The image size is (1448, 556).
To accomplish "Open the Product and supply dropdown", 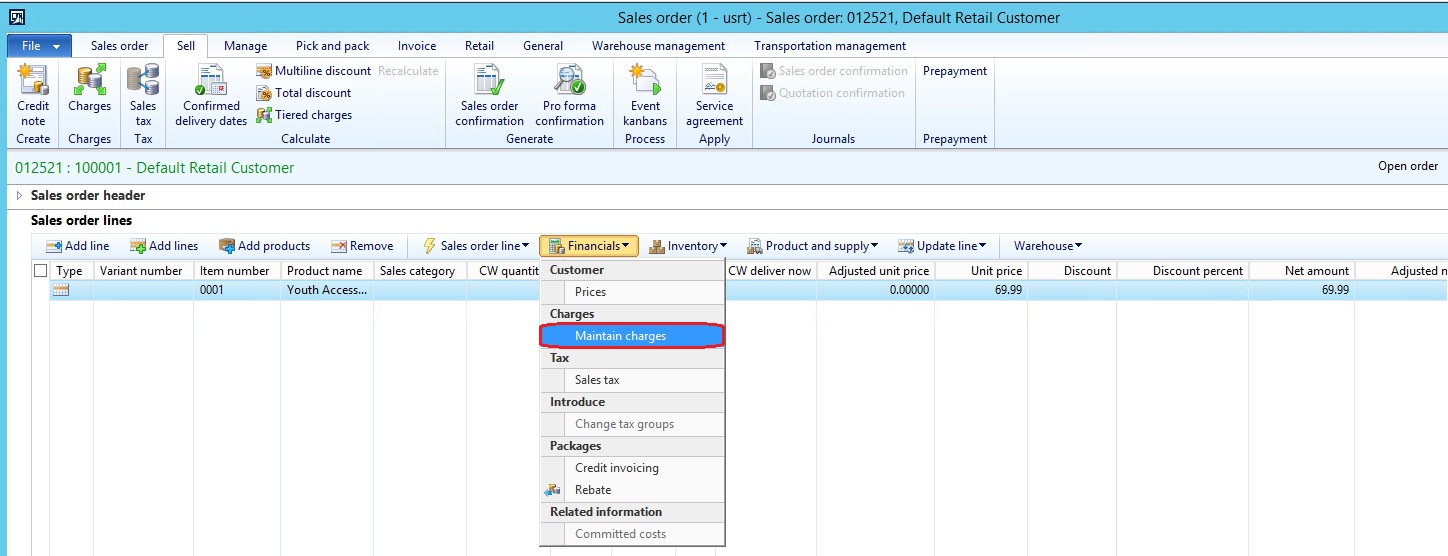I will [x=813, y=246].
